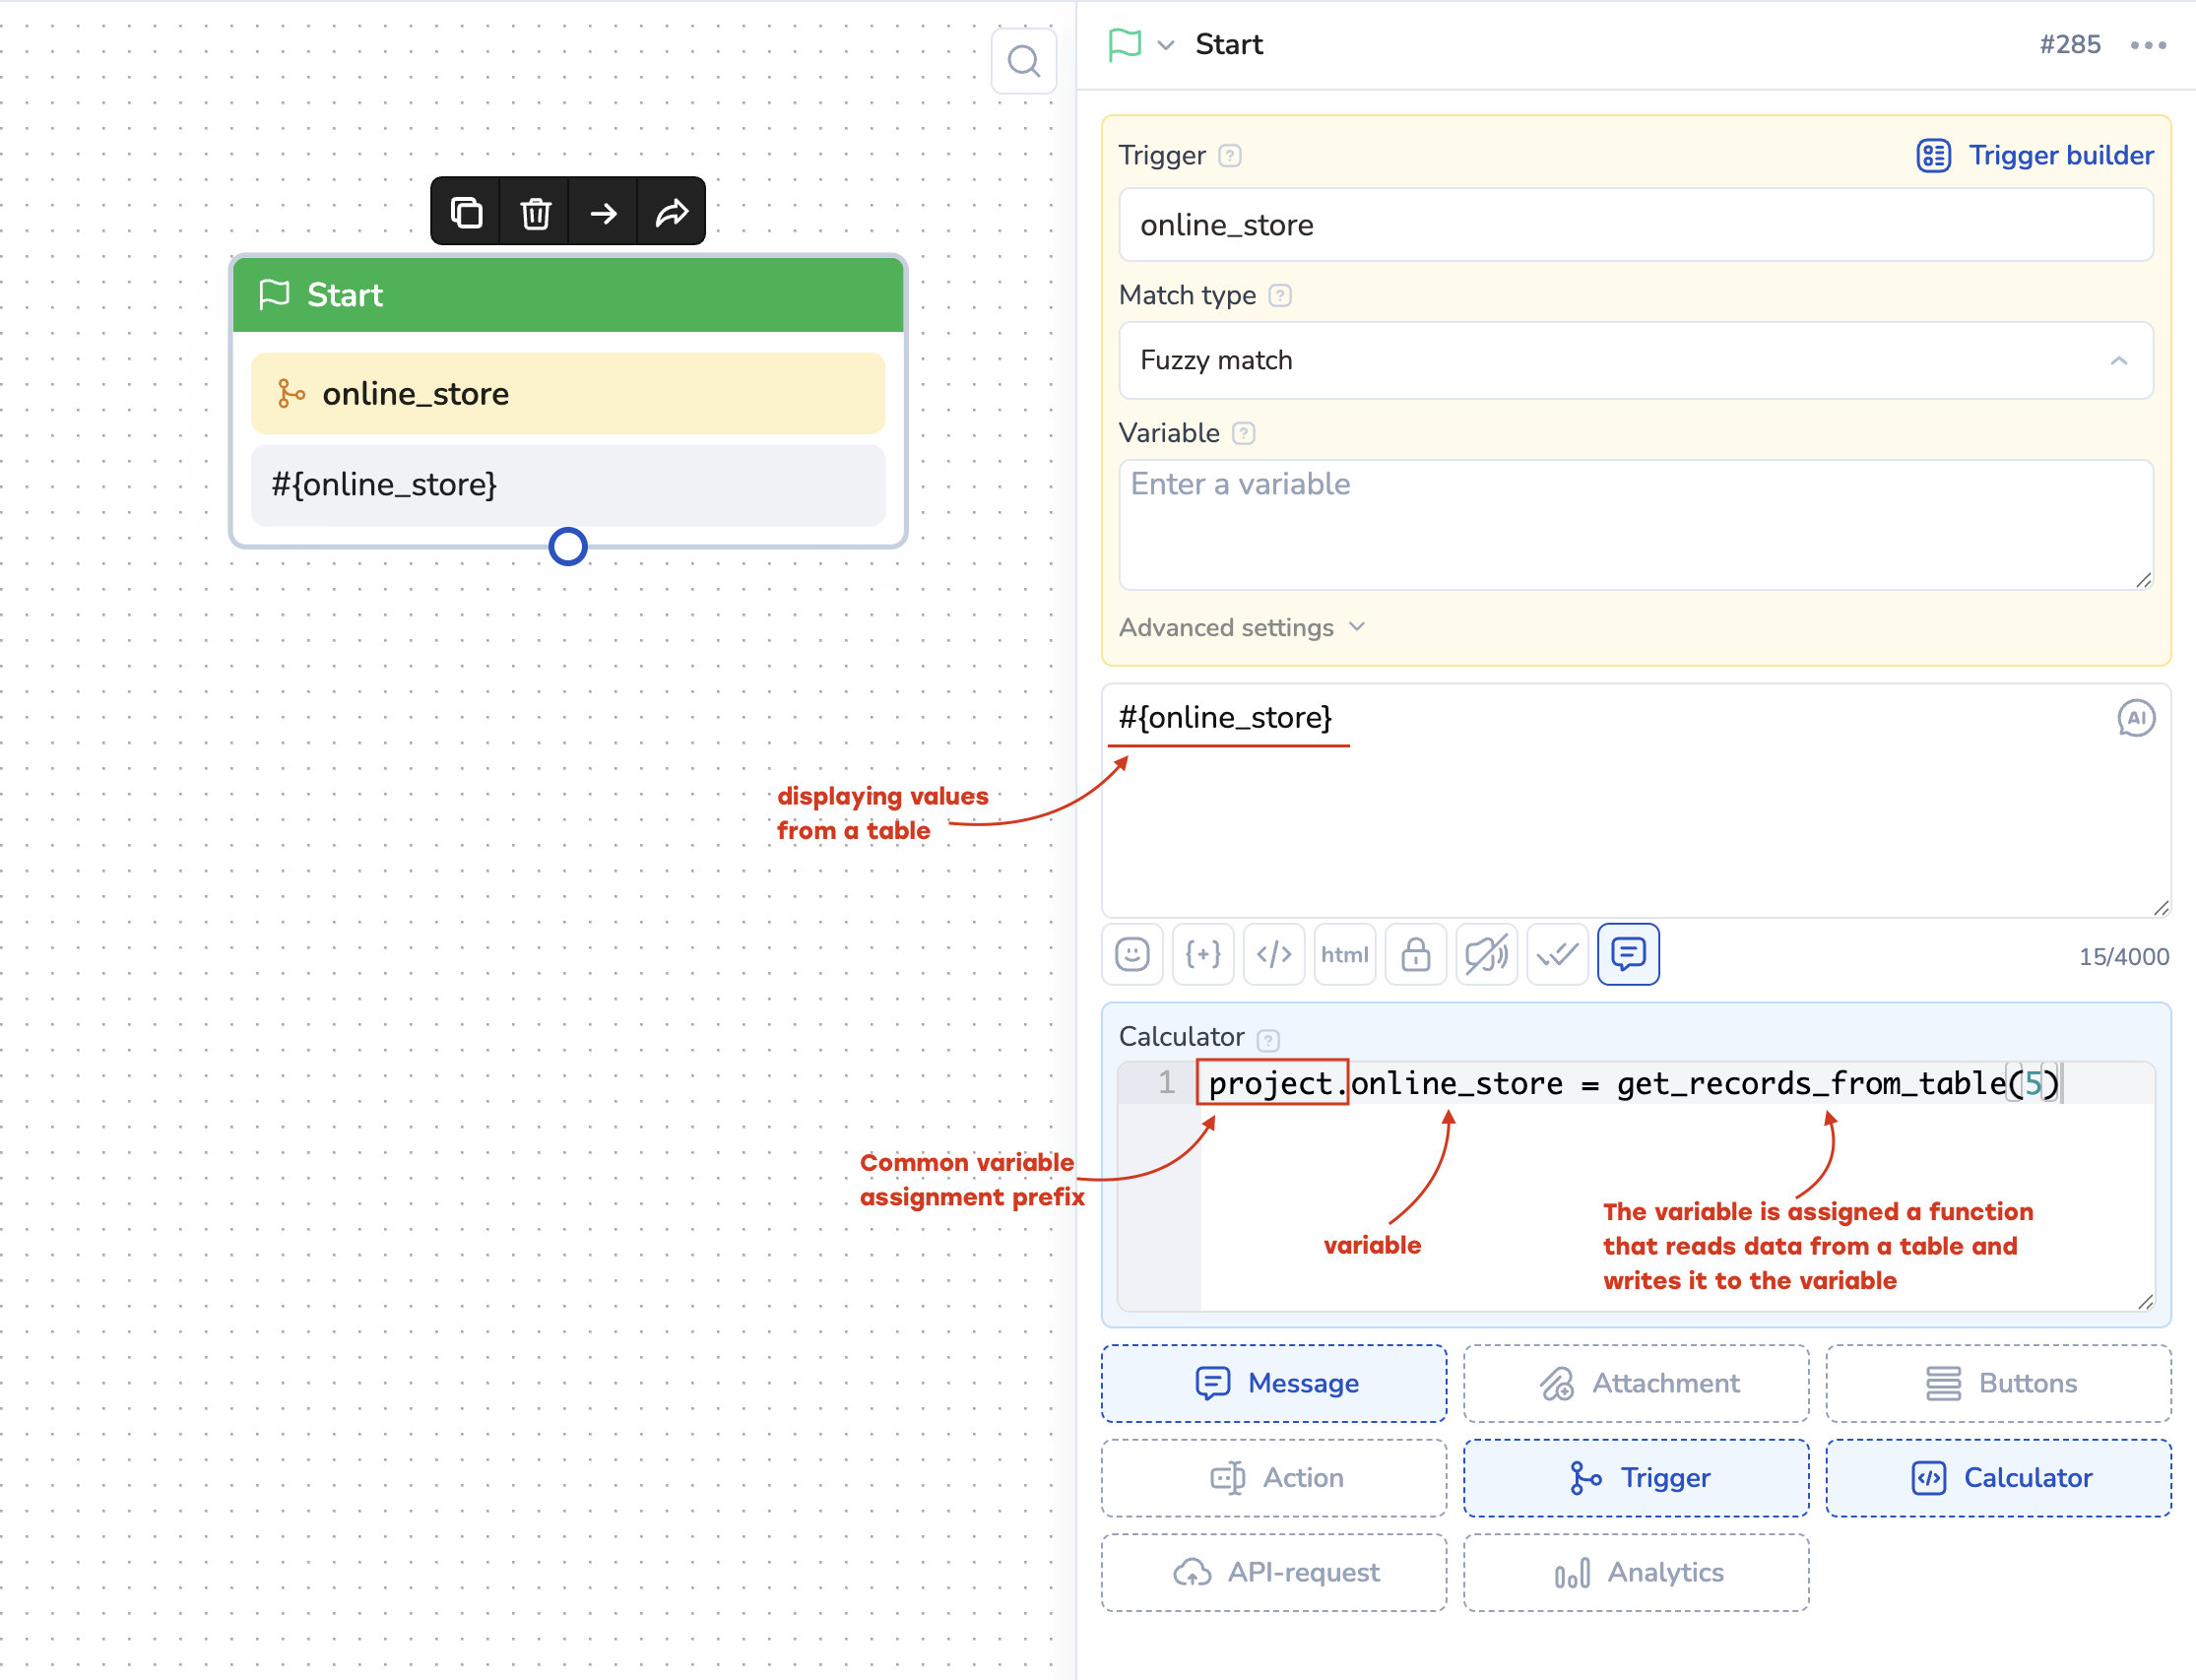Image resolution: width=2196 pixels, height=1680 pixels.
Task: Toggle the lock icon in the message toolbar
Action: [1415, 954]
